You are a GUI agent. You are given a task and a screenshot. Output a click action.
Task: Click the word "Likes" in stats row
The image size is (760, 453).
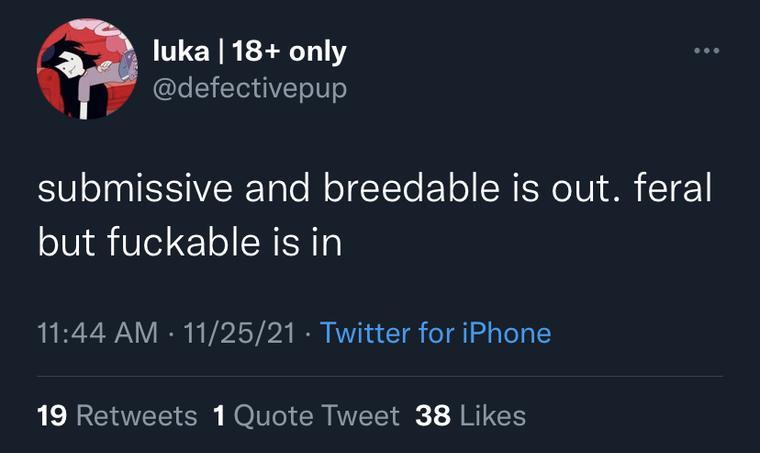click(491, 415)
